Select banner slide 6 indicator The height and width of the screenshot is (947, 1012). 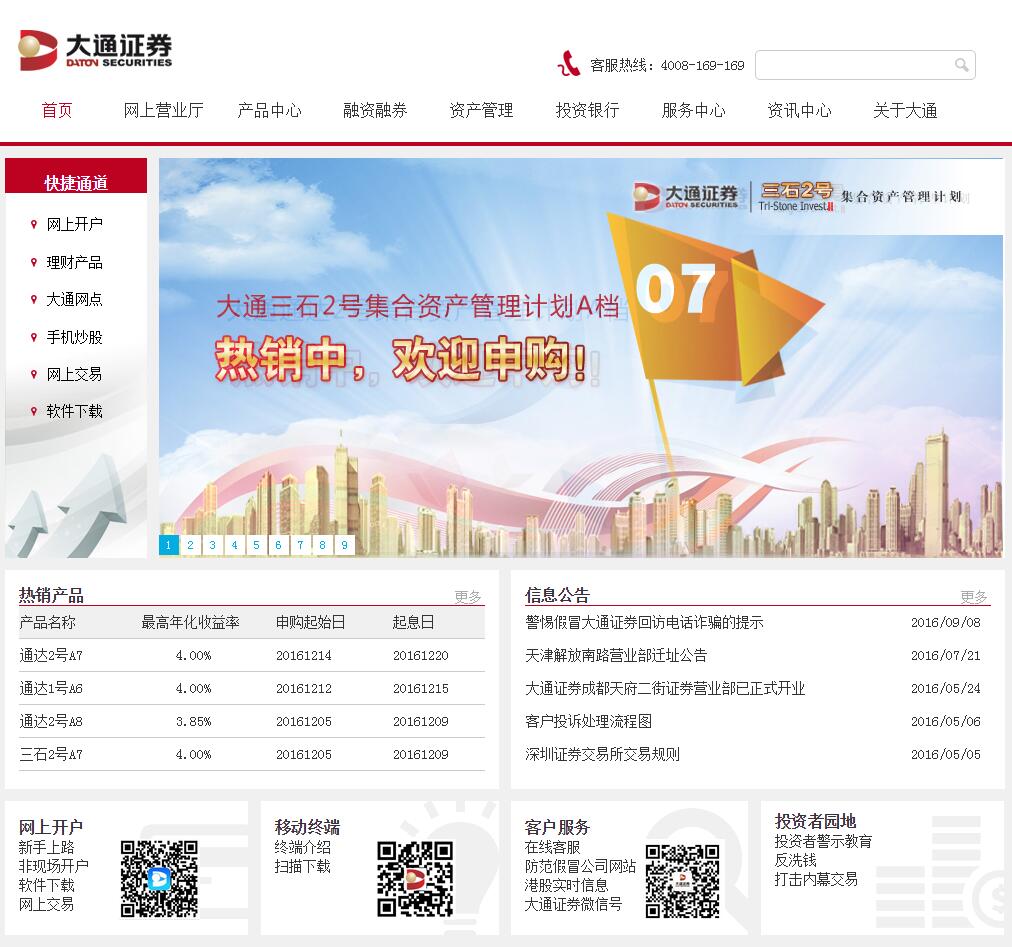tap(278, 545)
